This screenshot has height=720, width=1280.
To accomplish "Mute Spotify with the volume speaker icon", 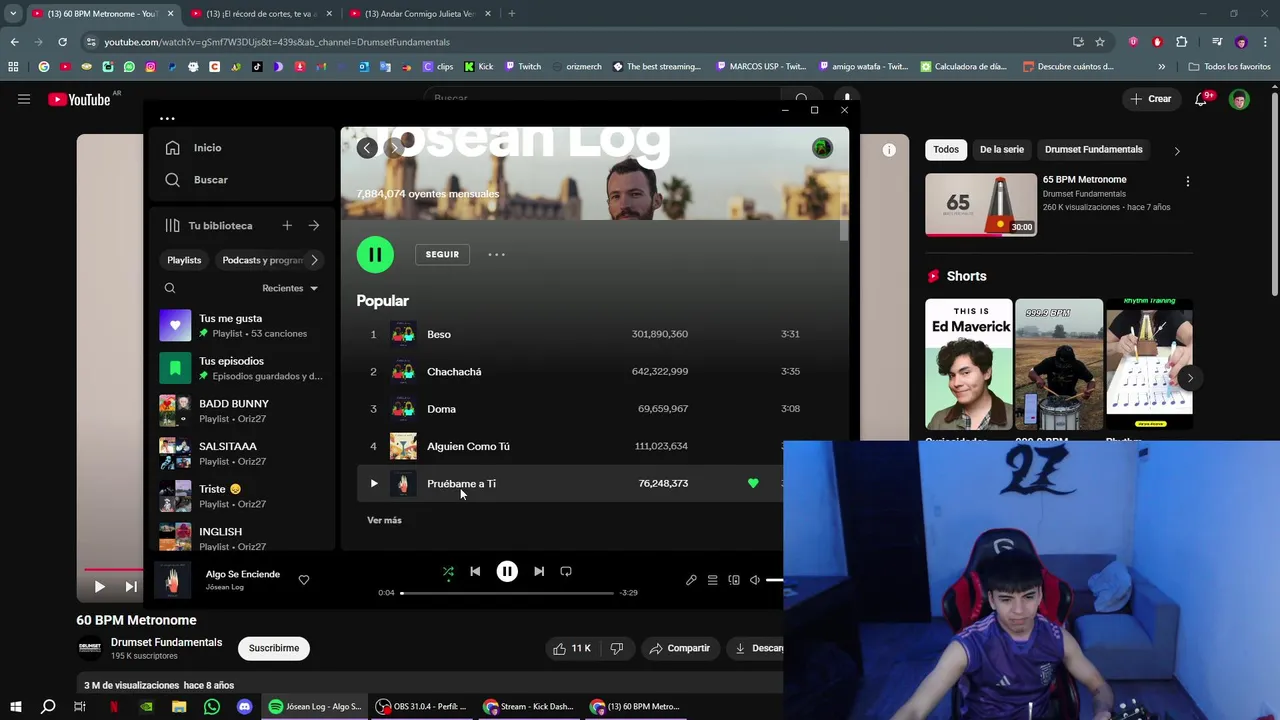I will [755, 580].
